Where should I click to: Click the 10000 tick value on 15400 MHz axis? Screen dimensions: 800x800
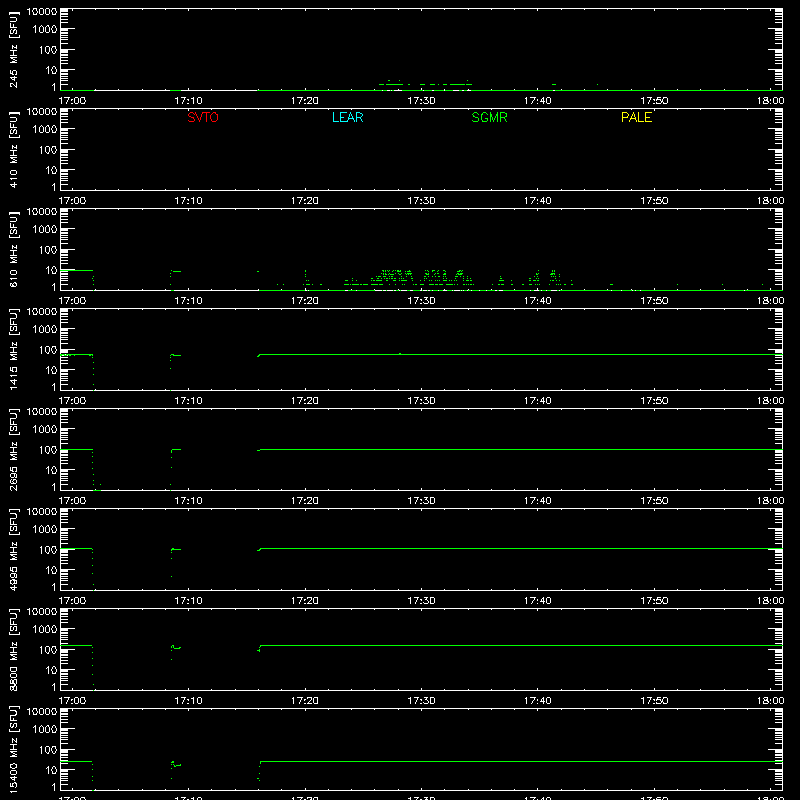coord(42,712)
